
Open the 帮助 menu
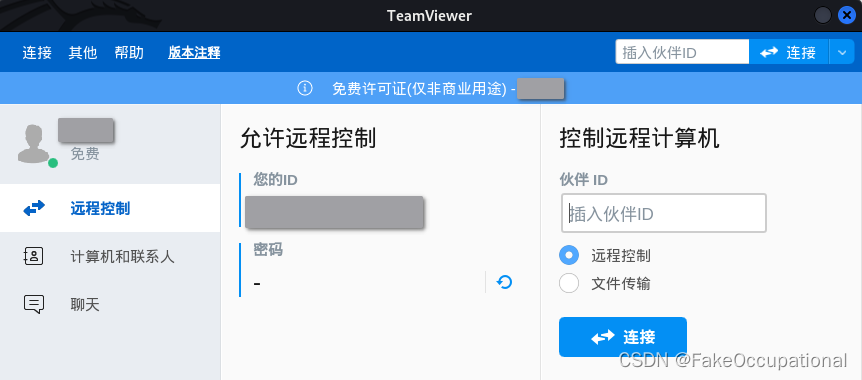click(x=129, y=53)
